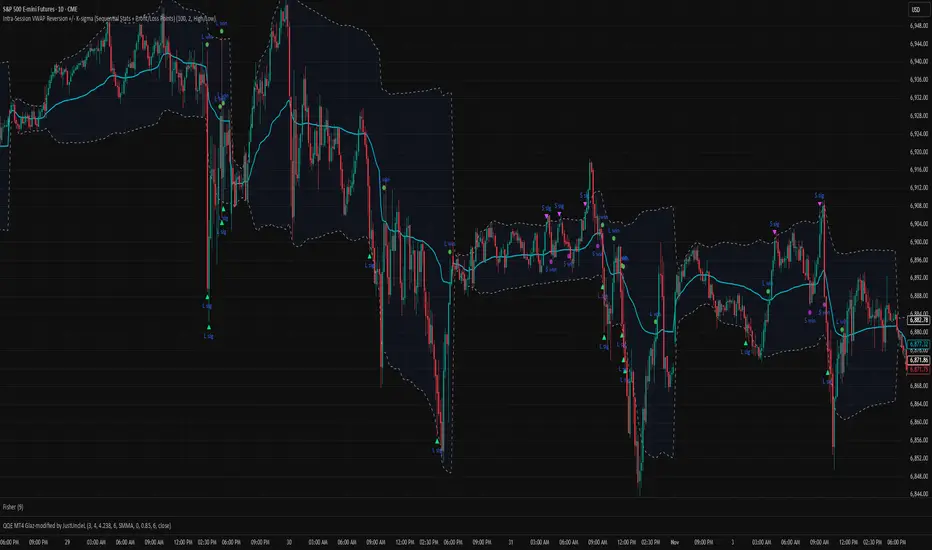Click the 6,892.00 price axis value
Screen dimensions: 932x550
(x=918, y=278)
